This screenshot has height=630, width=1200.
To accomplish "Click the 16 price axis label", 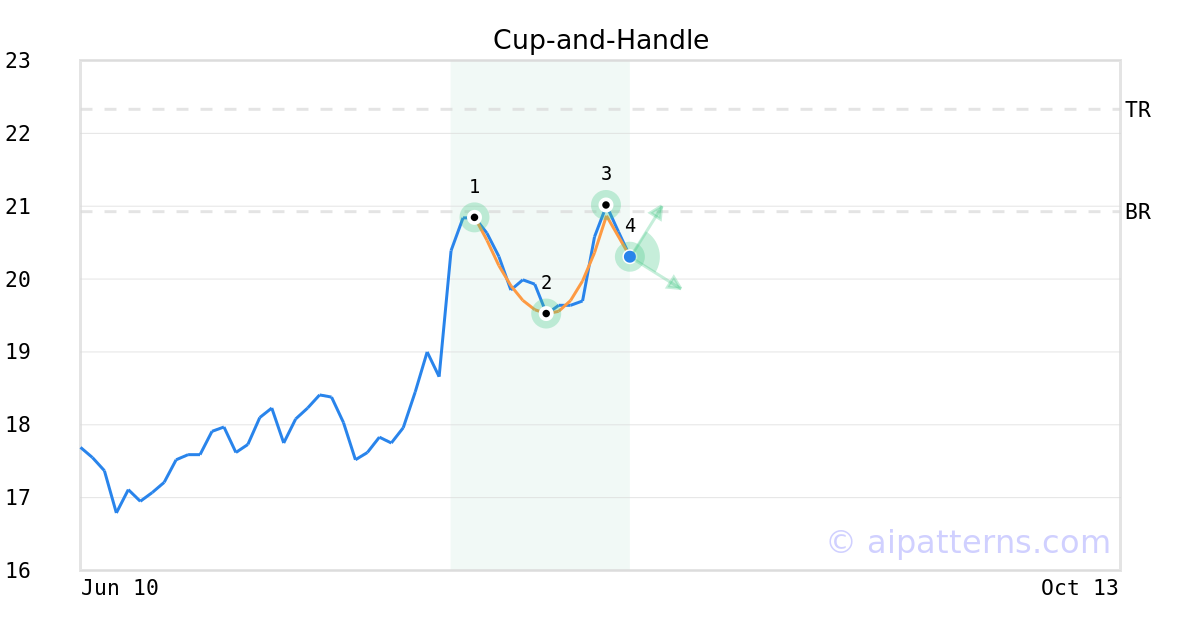I will click(18, 570).
